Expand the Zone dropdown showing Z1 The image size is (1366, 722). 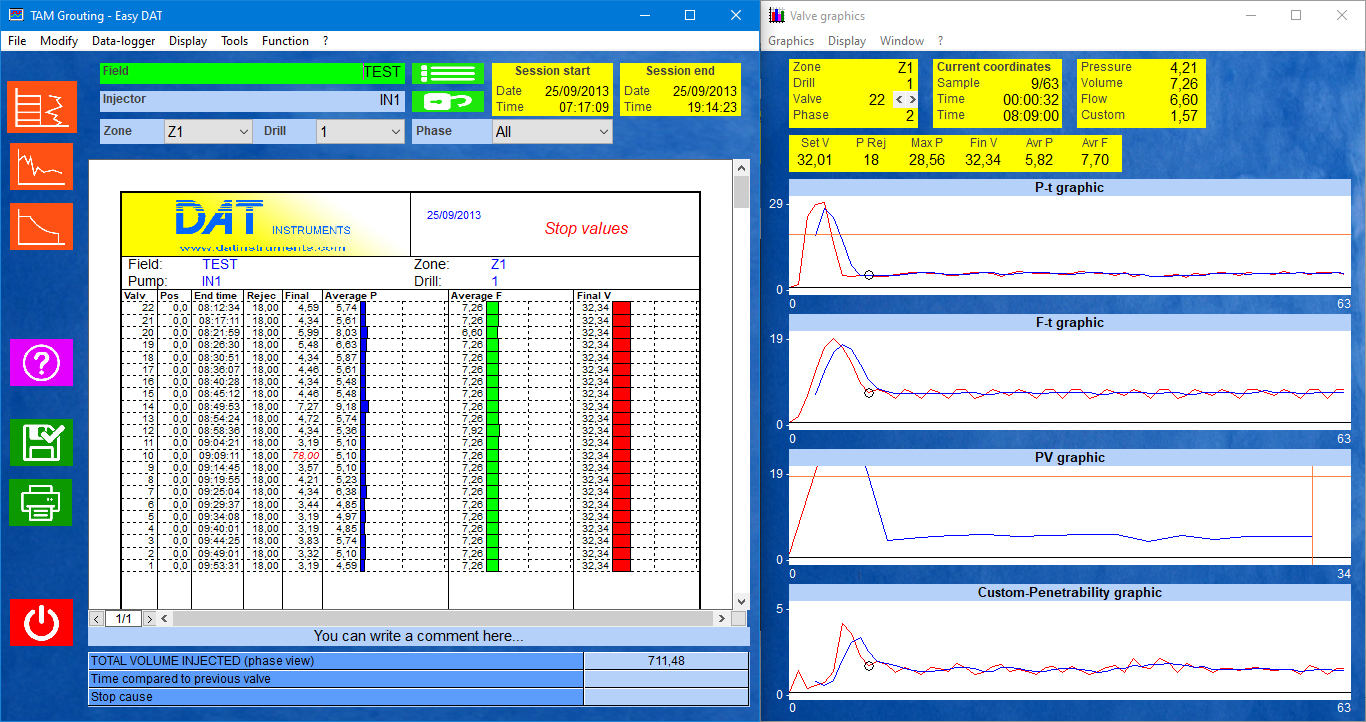click(208, 132)
